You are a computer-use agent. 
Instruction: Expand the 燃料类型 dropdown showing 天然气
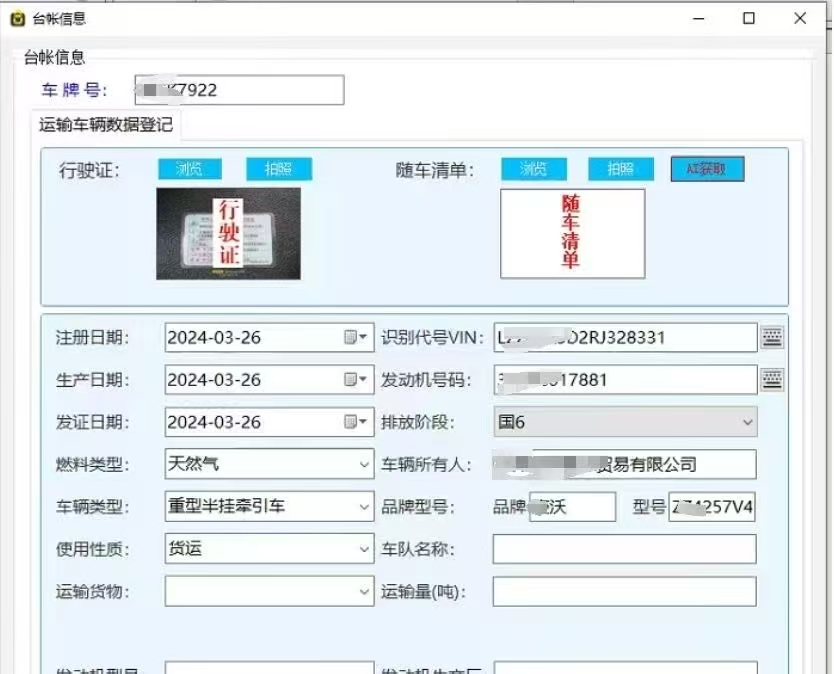click(x=363, y=465)
